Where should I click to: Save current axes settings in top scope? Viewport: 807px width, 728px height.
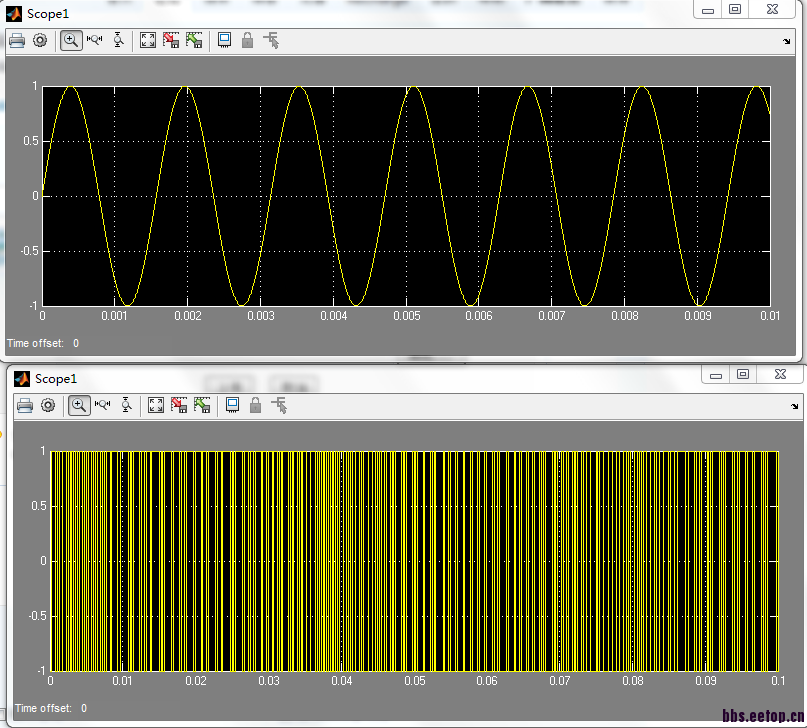tap(171, 40)
